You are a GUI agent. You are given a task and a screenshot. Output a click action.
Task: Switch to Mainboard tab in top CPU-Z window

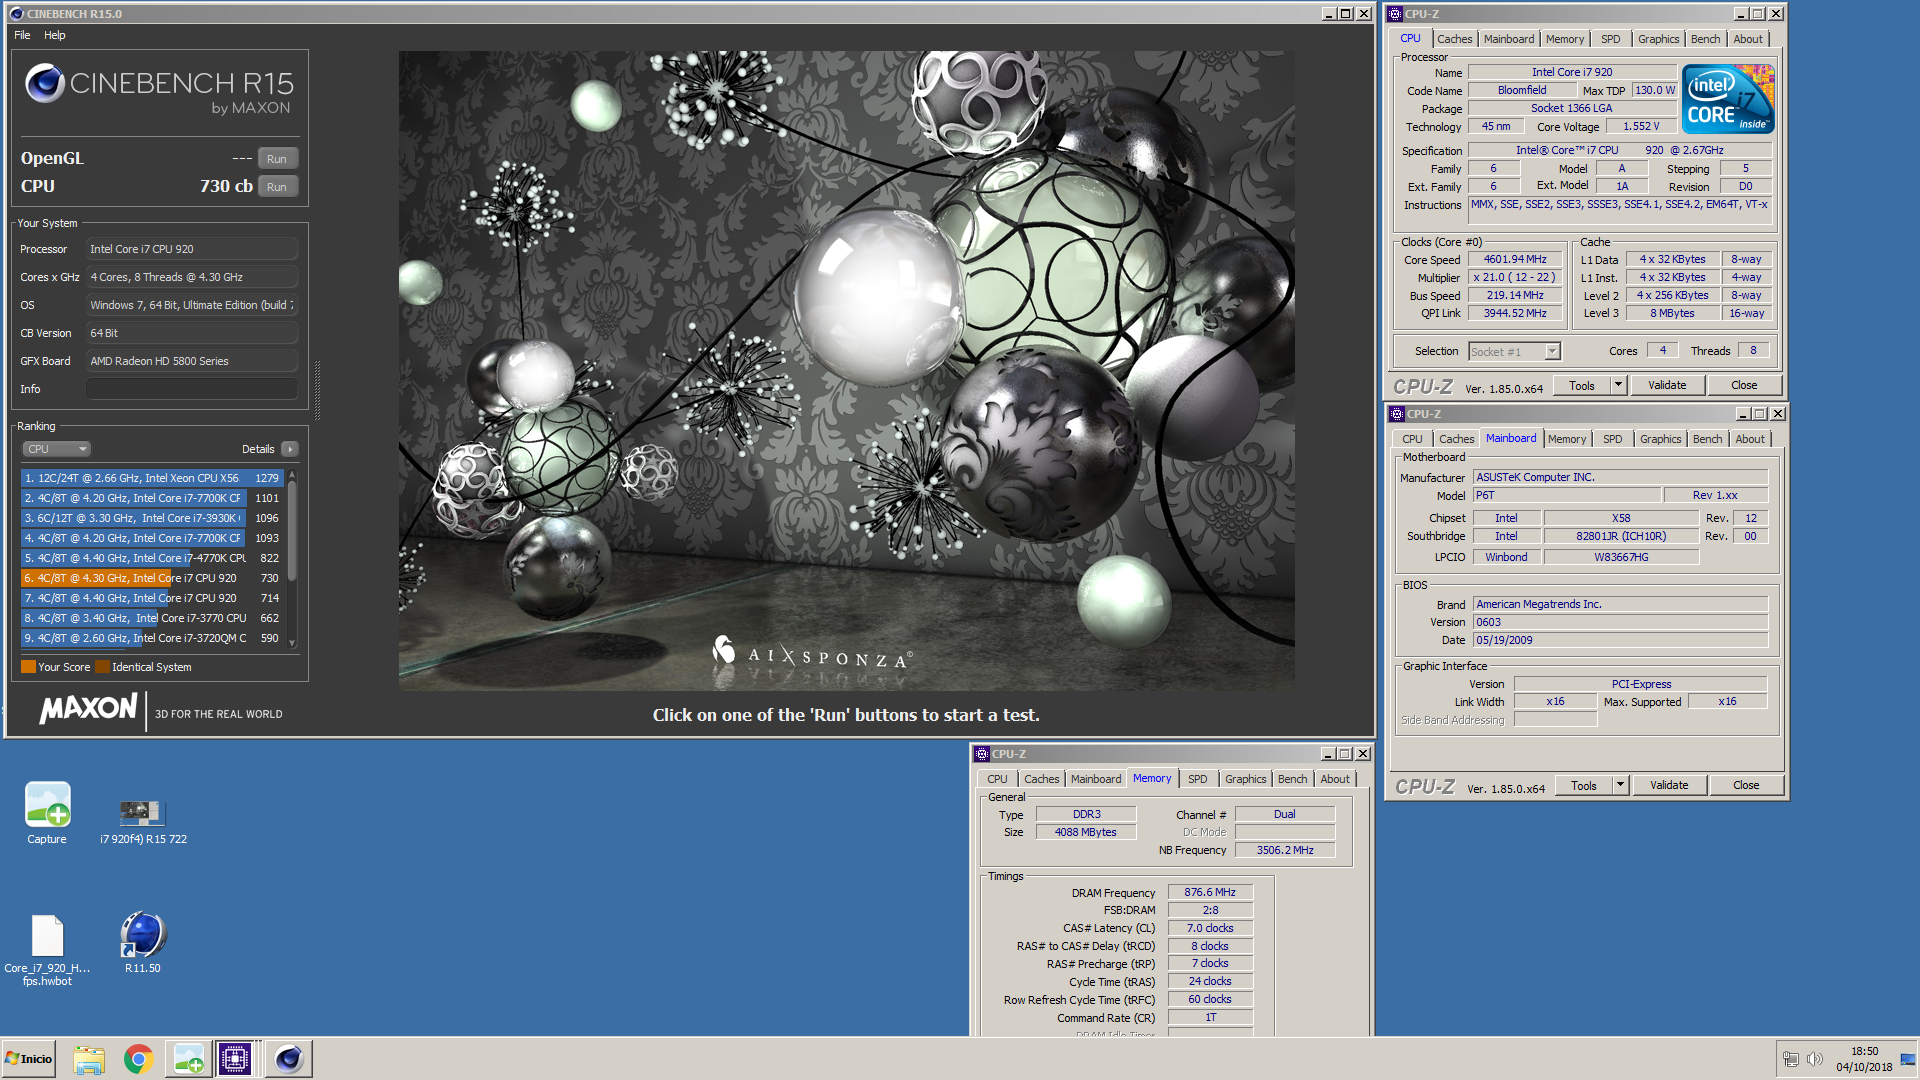(x=1509, y=39)
